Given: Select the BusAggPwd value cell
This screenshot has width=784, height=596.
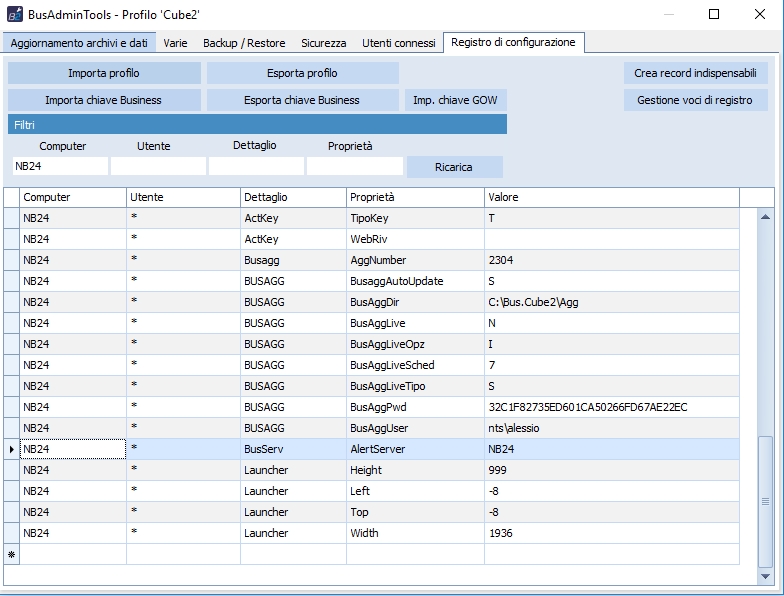Looking at the screenshot, I should coord(610,407).
